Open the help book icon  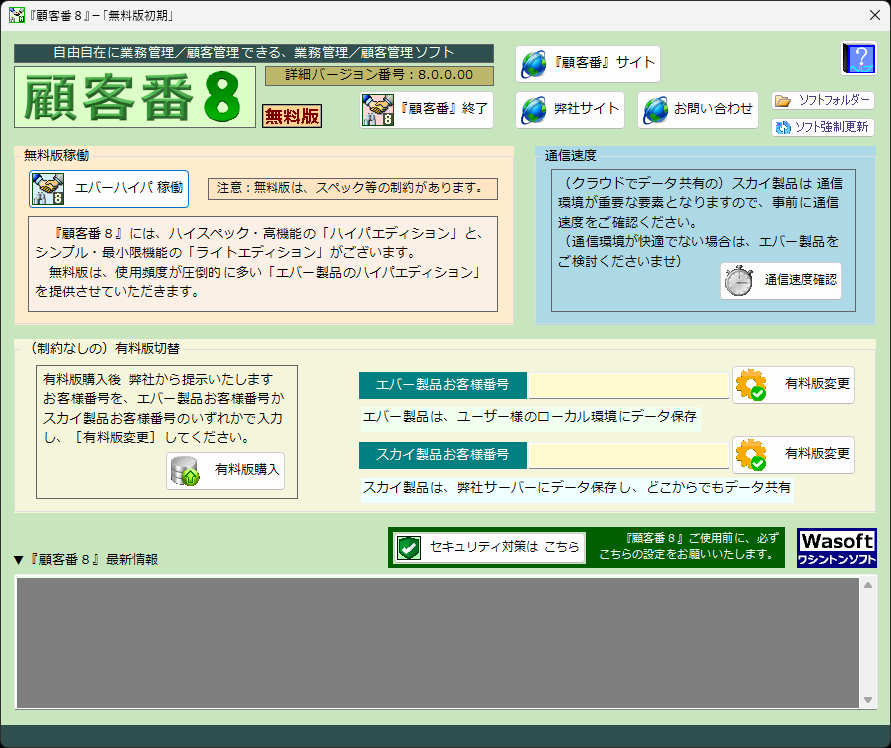point(859,58)
